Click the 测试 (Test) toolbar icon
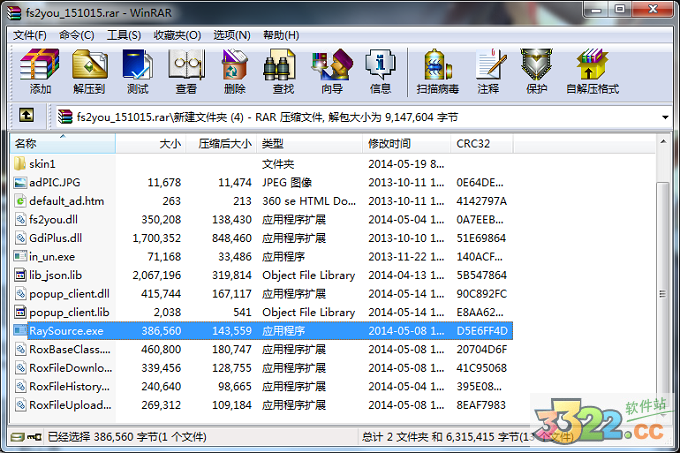 point(137,65)
